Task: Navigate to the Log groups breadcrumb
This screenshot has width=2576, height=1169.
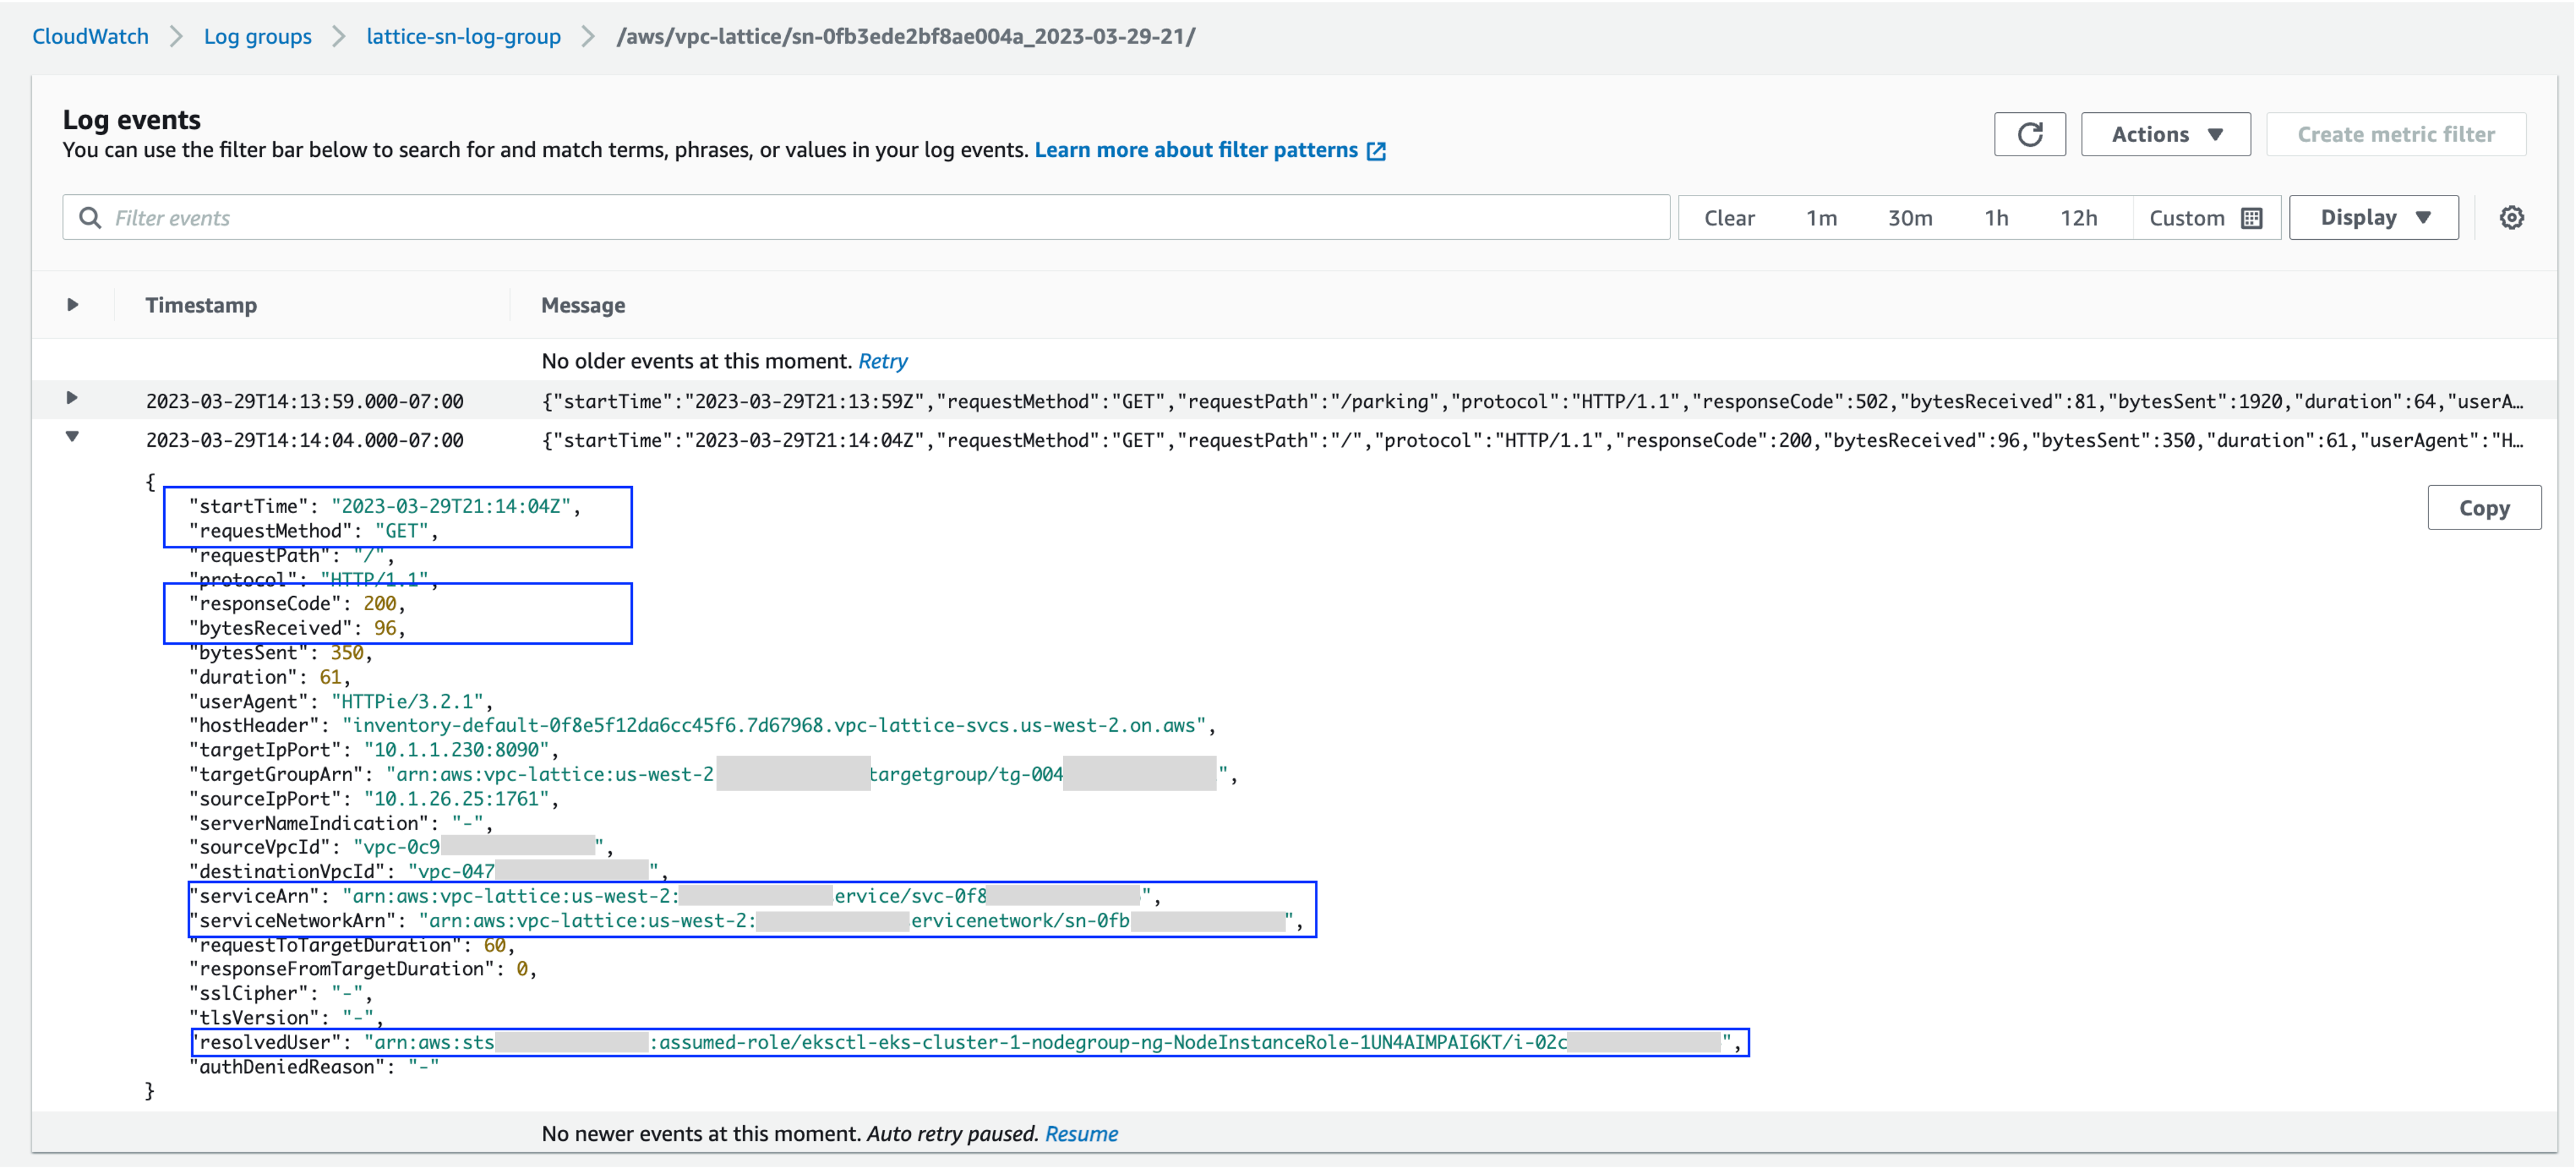Action: point(257,36)
